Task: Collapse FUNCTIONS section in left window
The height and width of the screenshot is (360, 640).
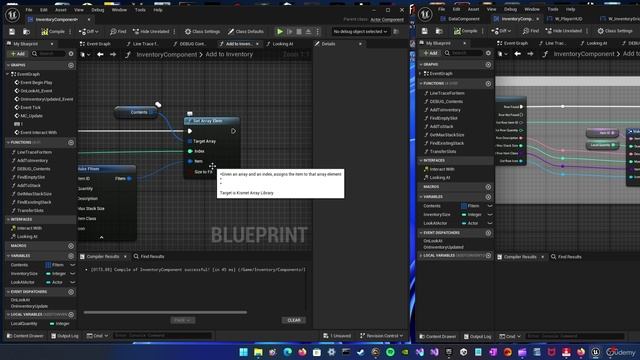Action: (8, 142)
